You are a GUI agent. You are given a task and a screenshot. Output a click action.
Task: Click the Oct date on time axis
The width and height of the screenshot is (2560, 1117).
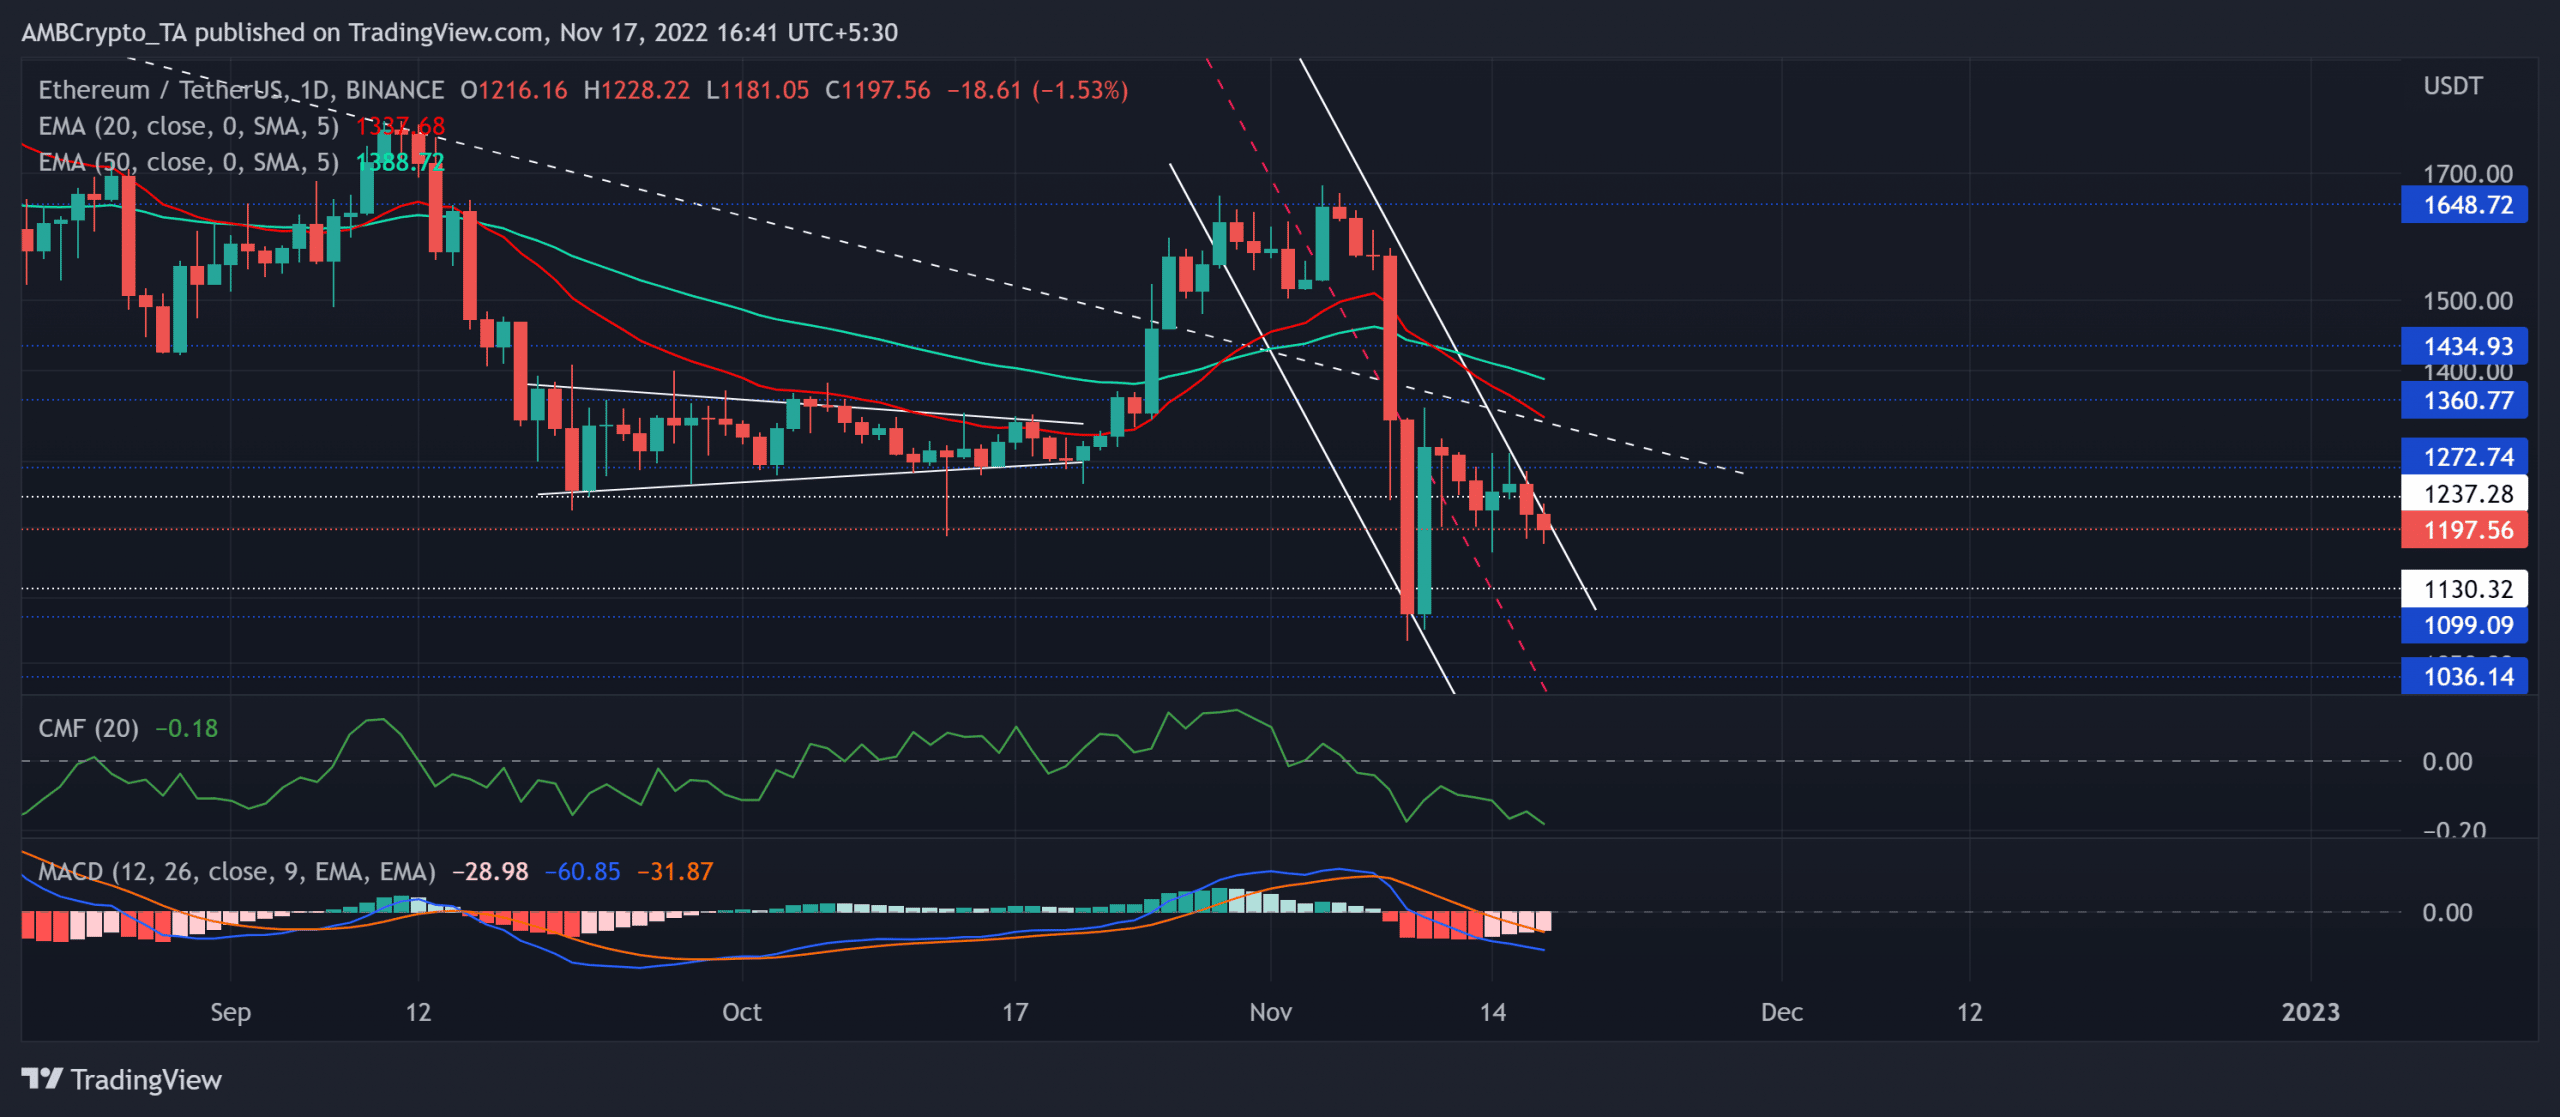pos(742,1012)
